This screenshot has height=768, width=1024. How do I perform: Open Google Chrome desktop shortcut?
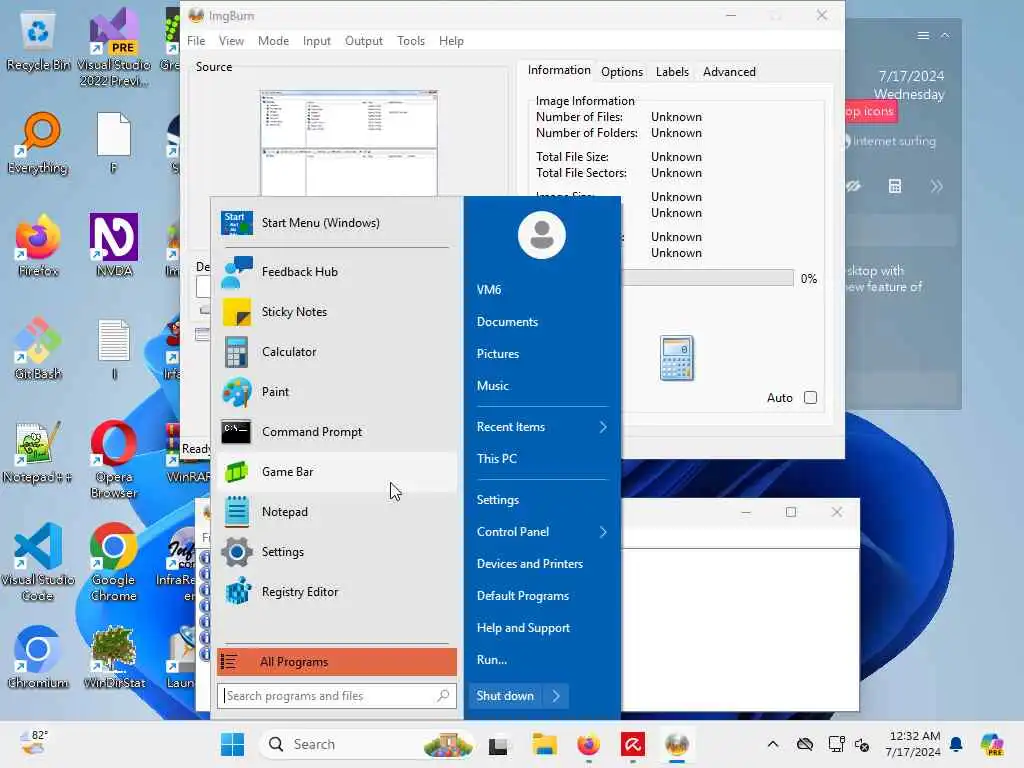point(114,562)
